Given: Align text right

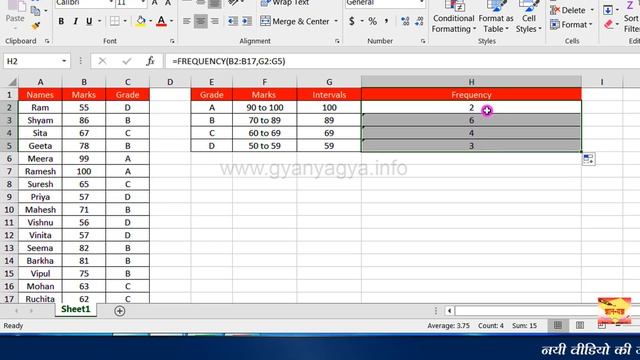Looking at the screenshot, I should pyautogui.click(x=214, y=21).
